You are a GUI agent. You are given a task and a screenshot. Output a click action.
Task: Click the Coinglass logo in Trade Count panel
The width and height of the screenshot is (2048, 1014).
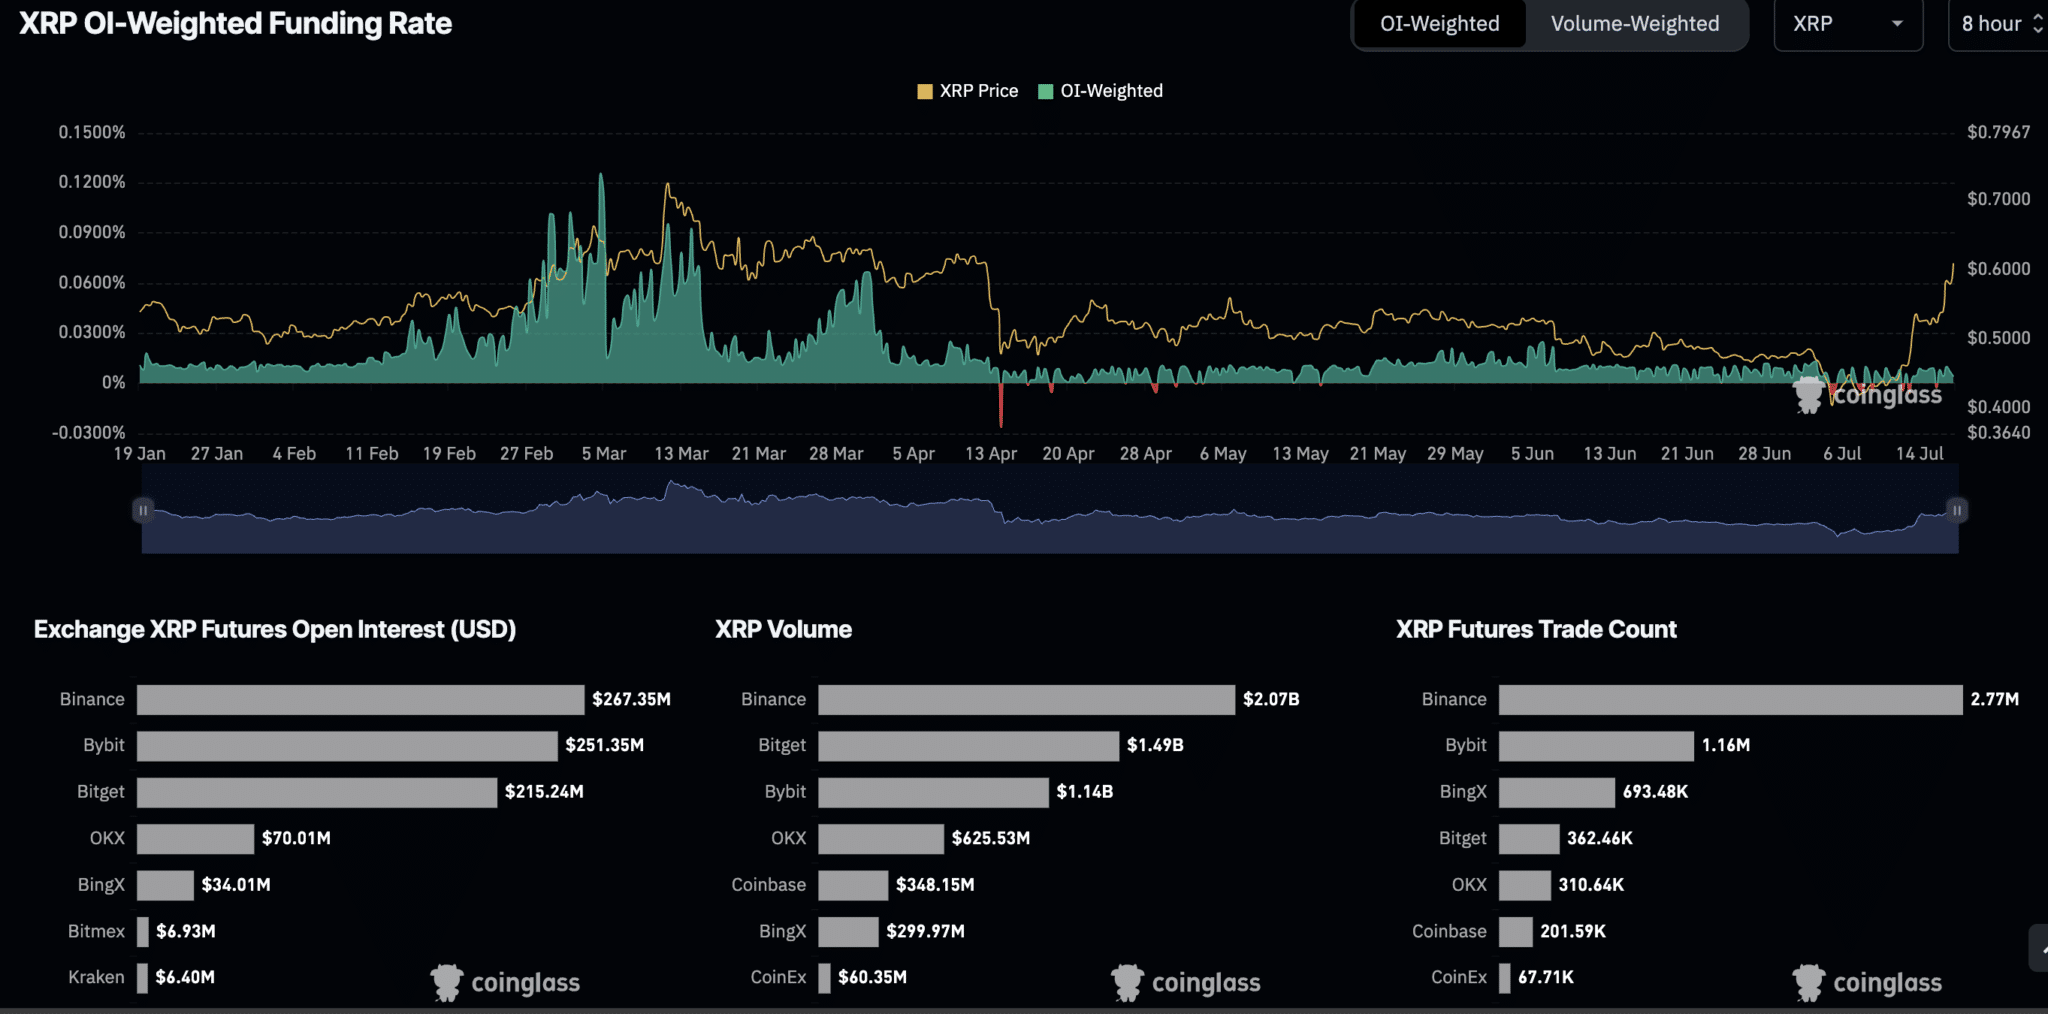[1866, 982]
